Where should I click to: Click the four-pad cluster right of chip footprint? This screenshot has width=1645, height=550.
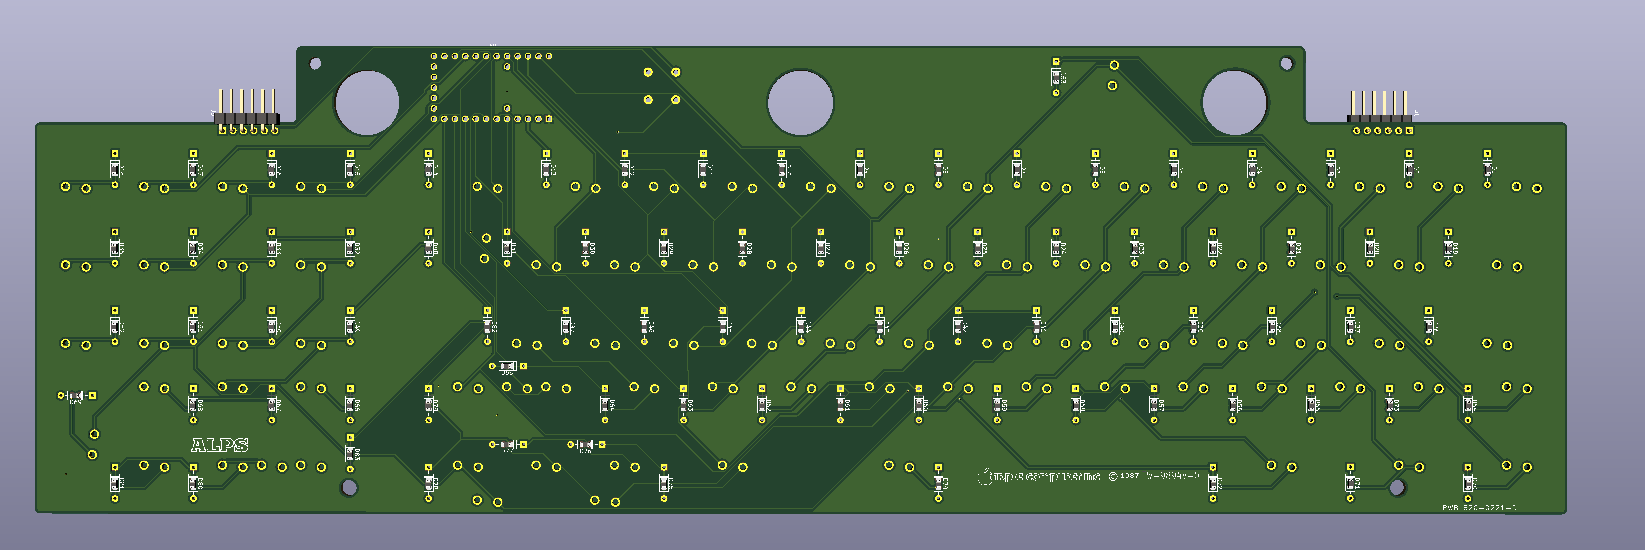click(662, 86)
